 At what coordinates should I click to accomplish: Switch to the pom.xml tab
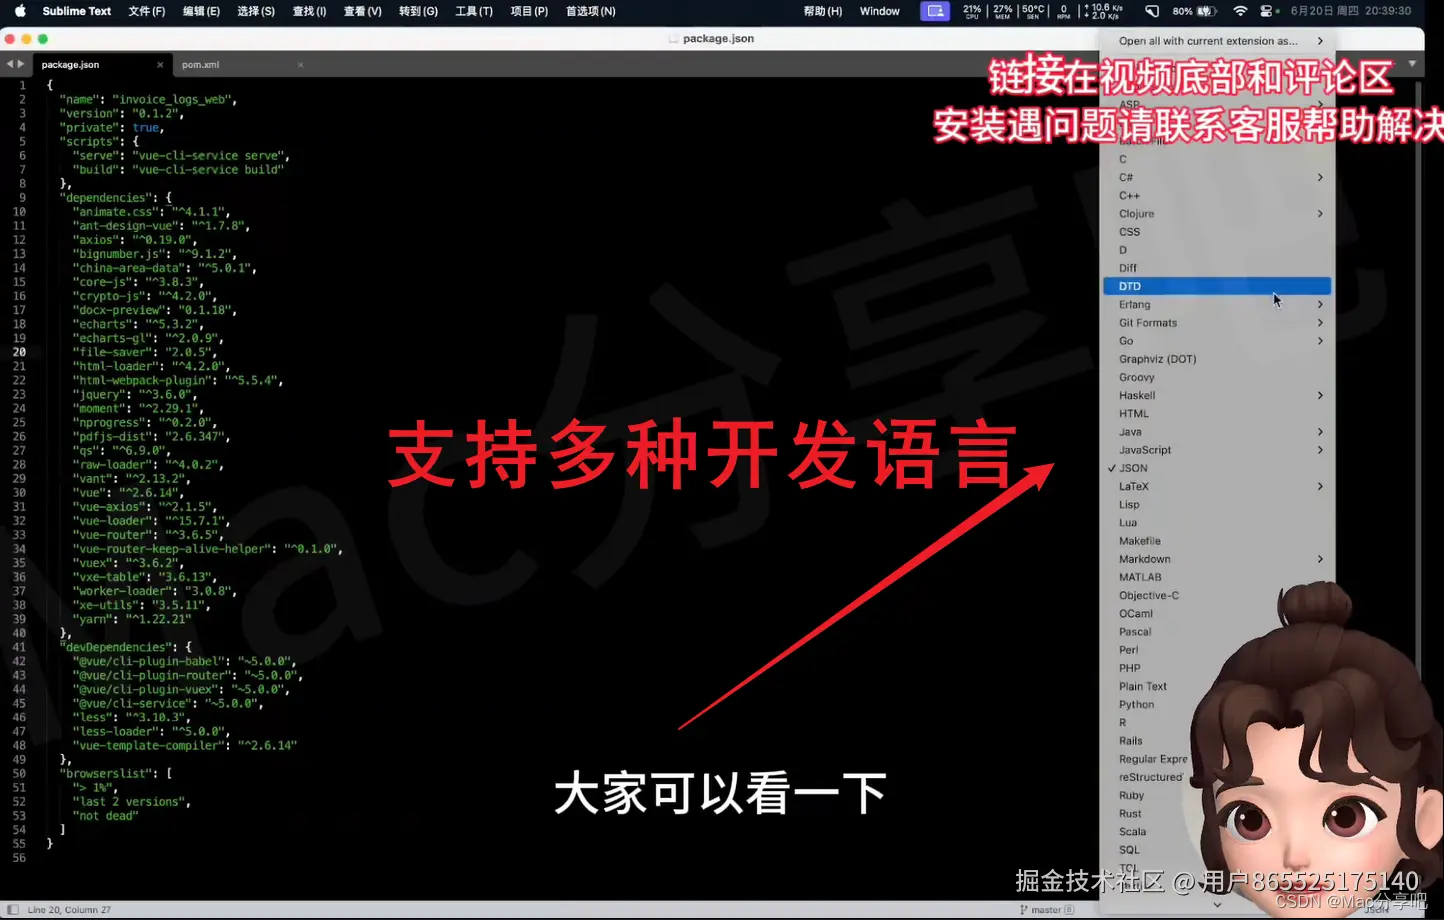(x=201, y=64)
